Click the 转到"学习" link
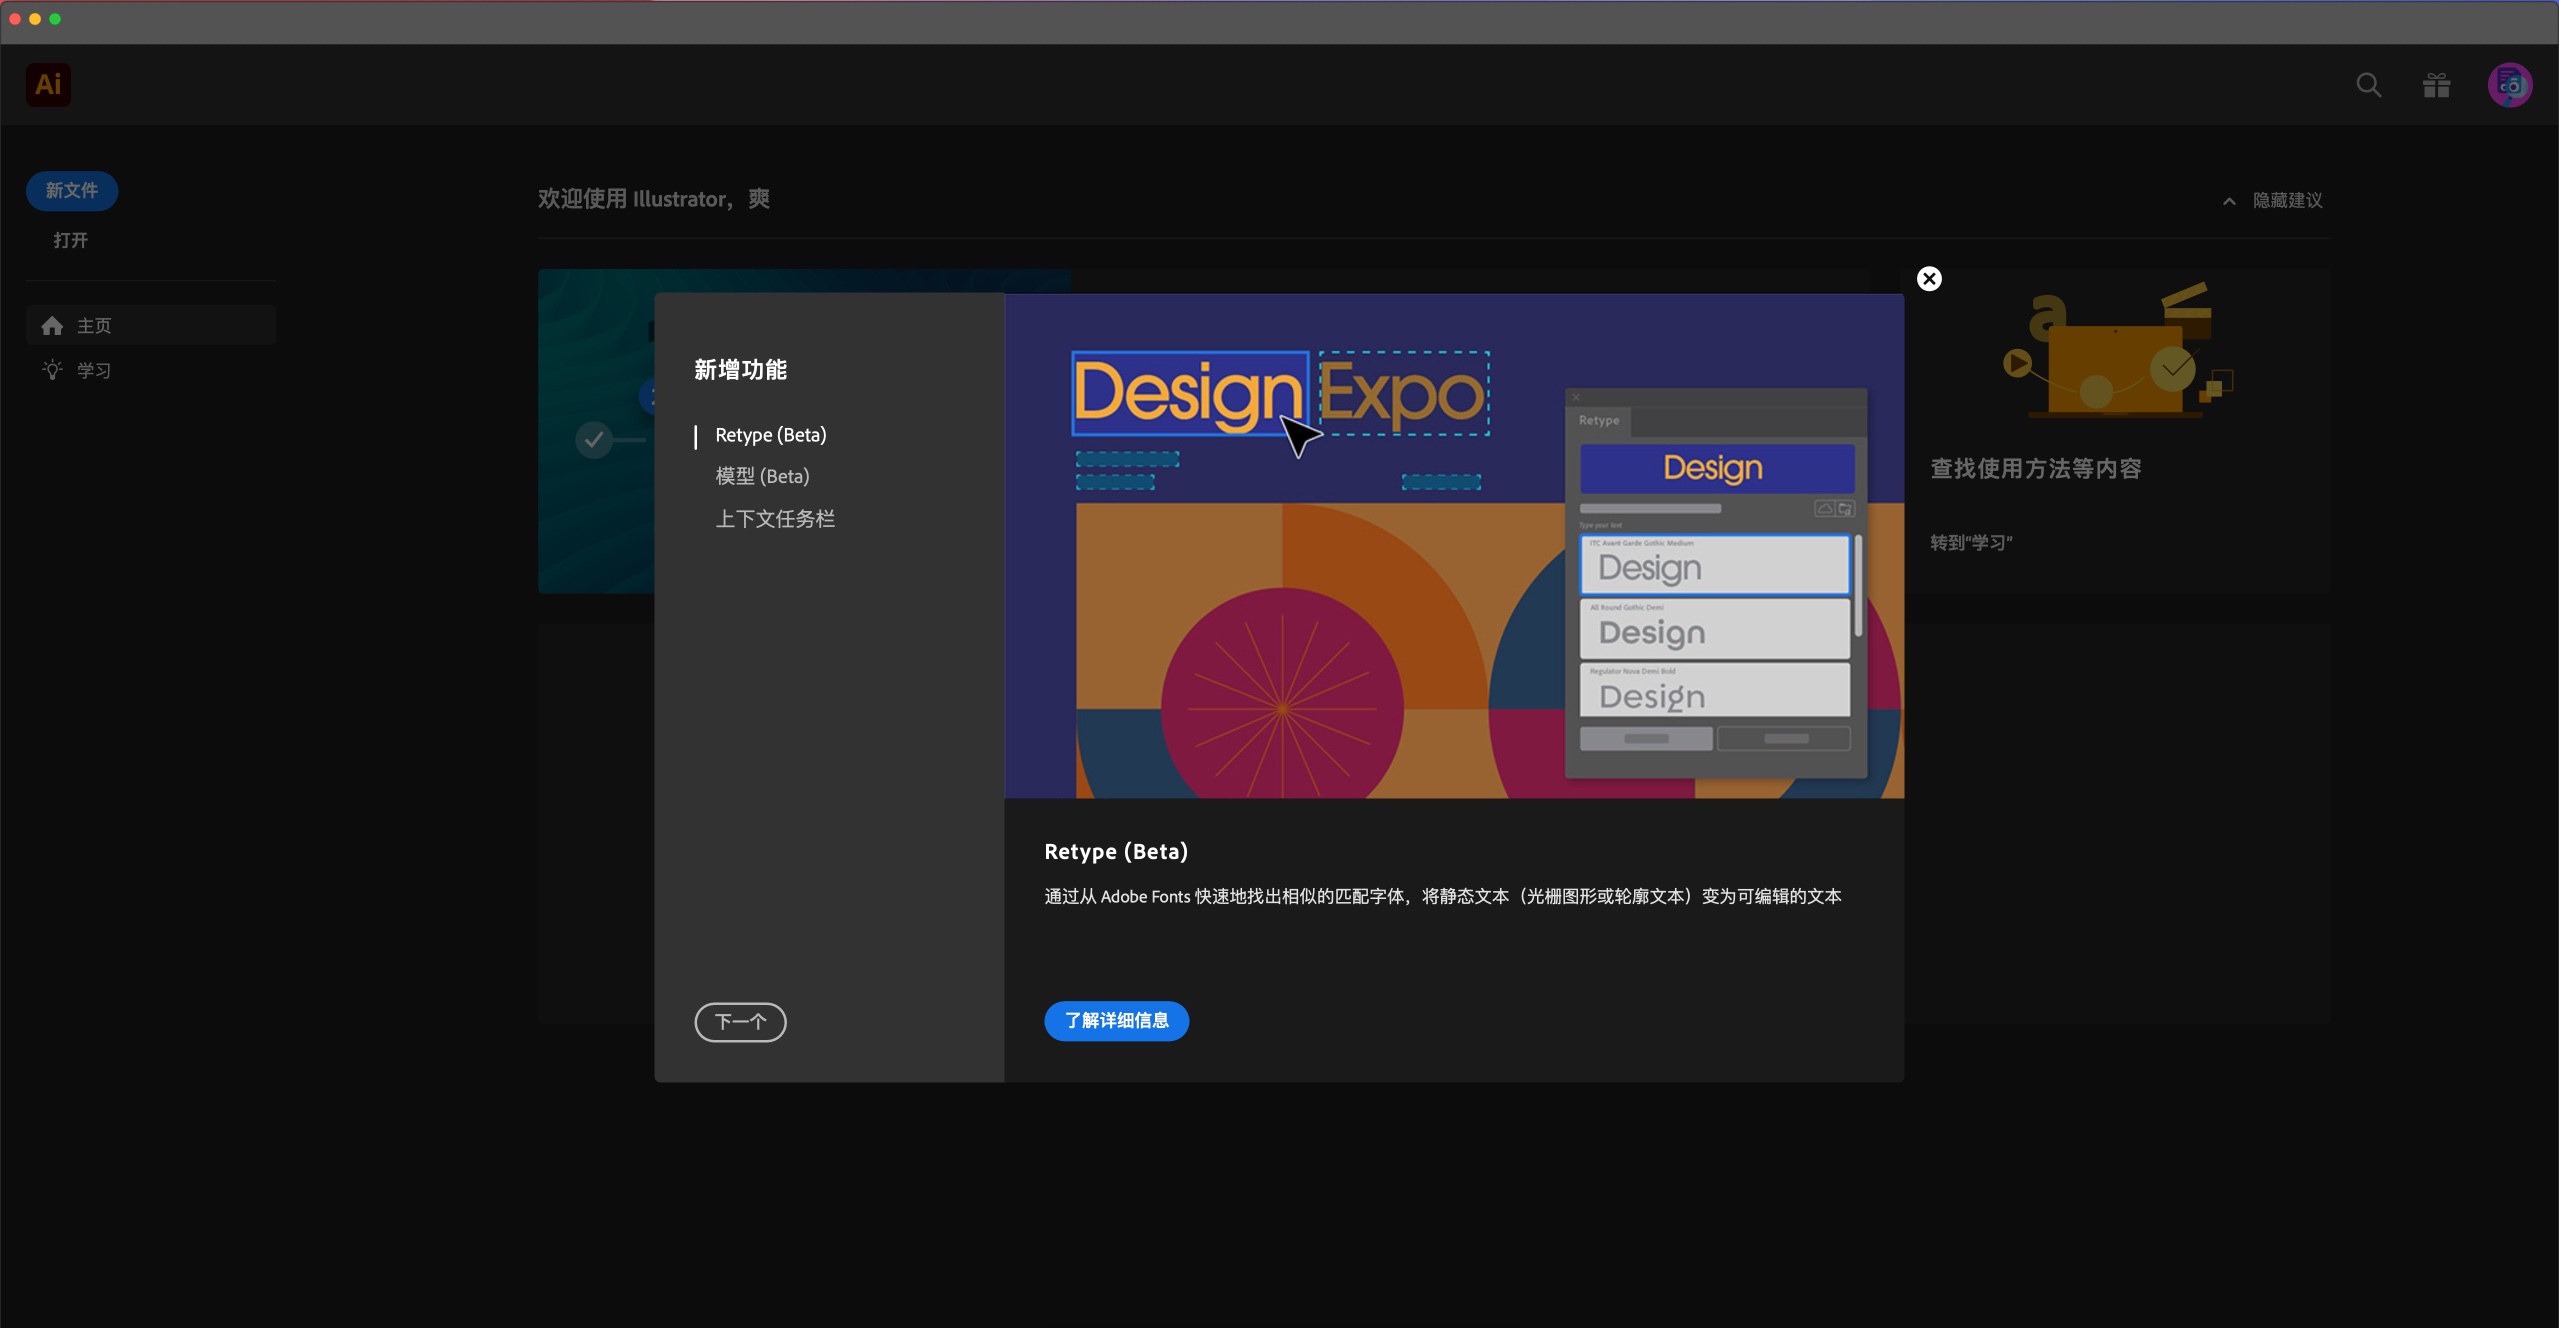 click(x=1971, y=543)
